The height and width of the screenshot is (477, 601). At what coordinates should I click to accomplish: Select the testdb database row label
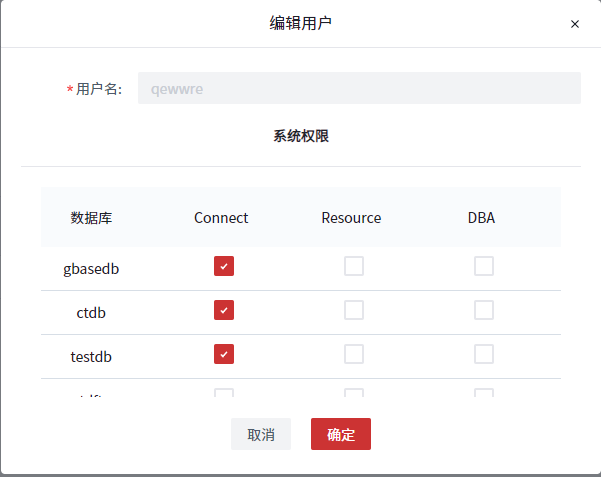point(91,356)
